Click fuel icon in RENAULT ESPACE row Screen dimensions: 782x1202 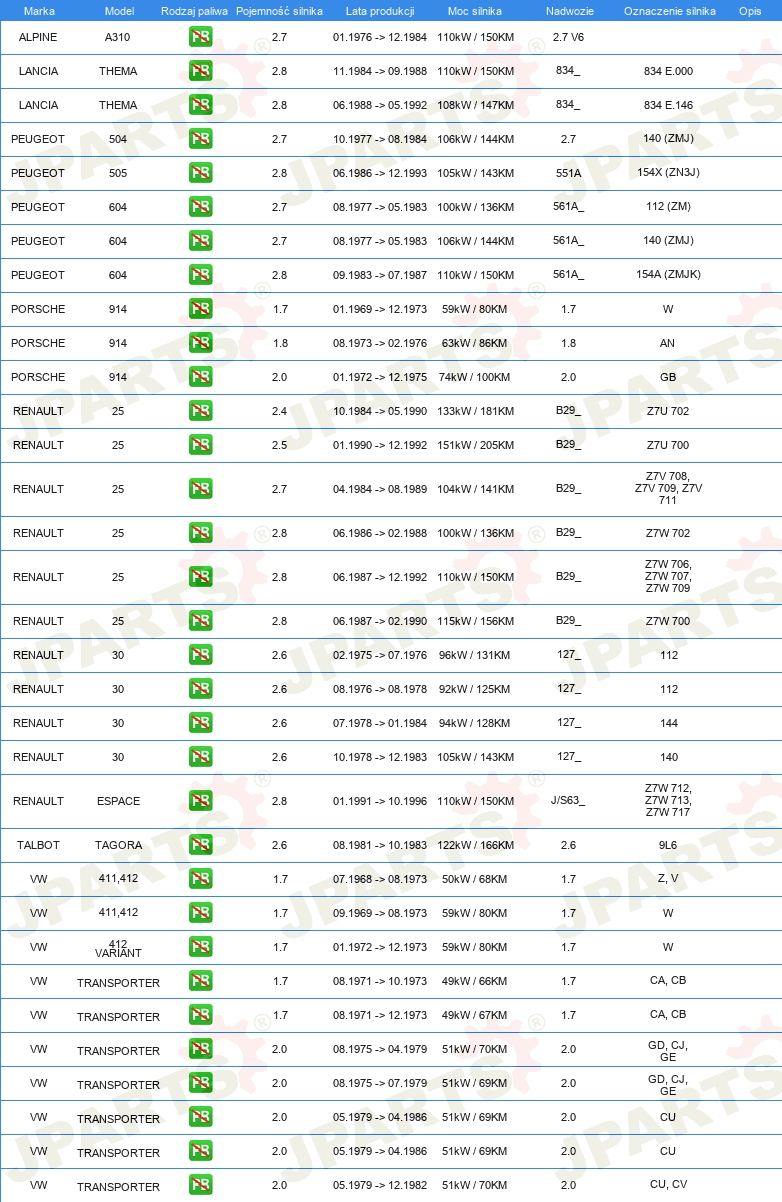pyautogui.click(x=200, y=801)
